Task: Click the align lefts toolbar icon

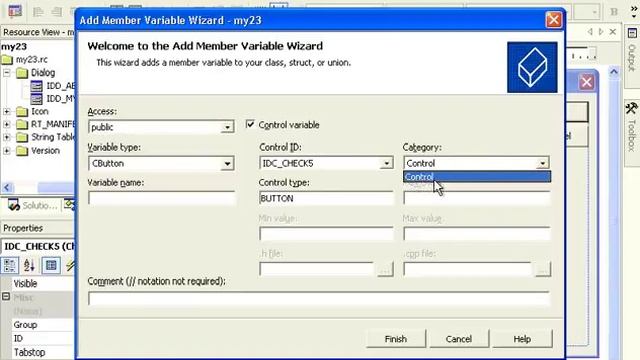Action: [x=38, y=11]
